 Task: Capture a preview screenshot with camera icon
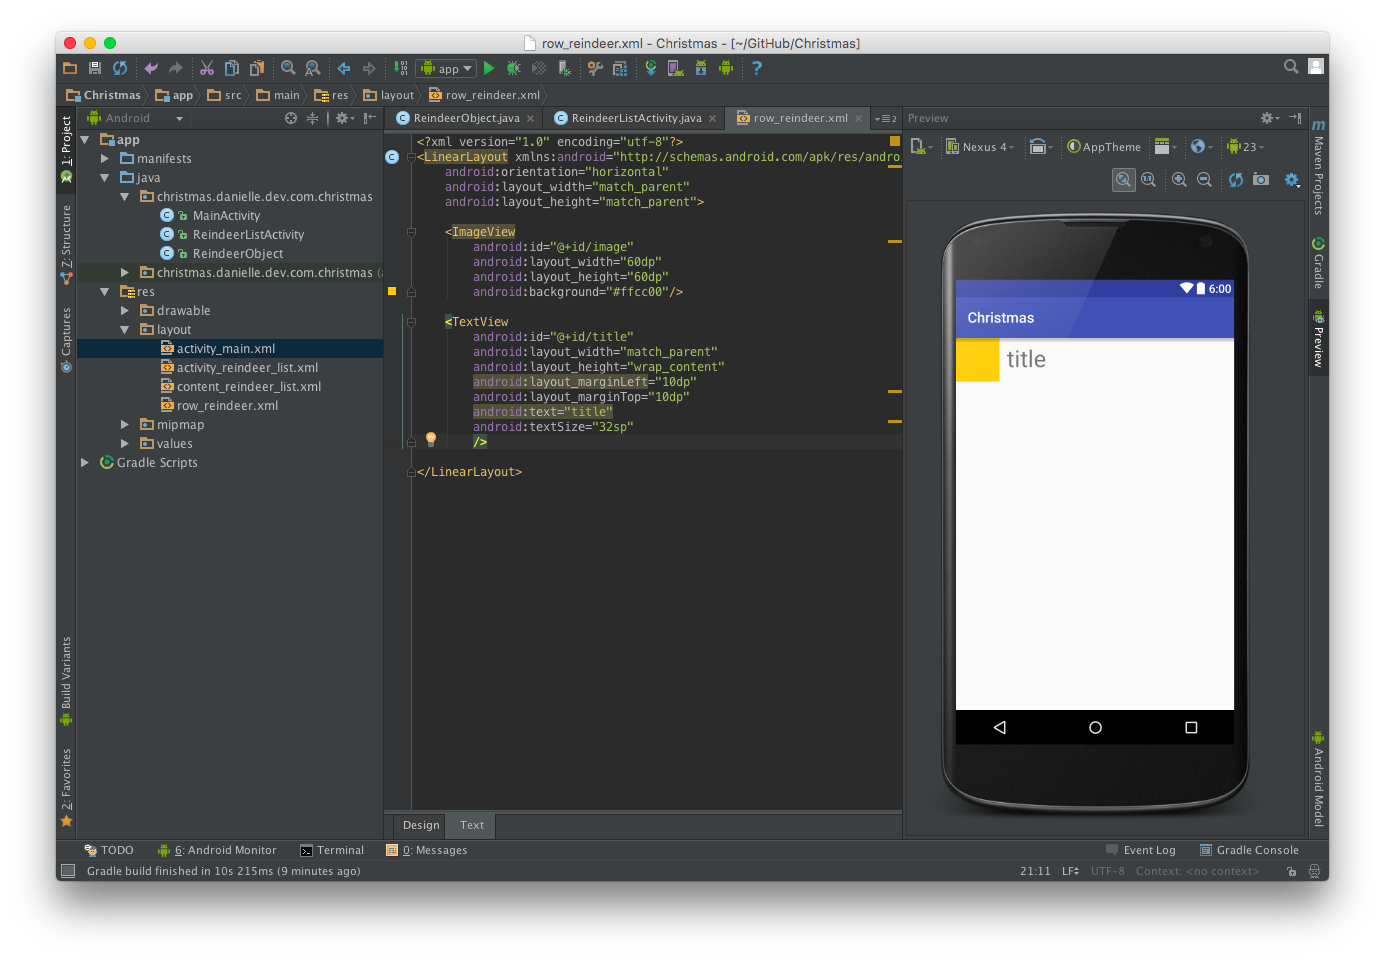(x=1261, y=180)
